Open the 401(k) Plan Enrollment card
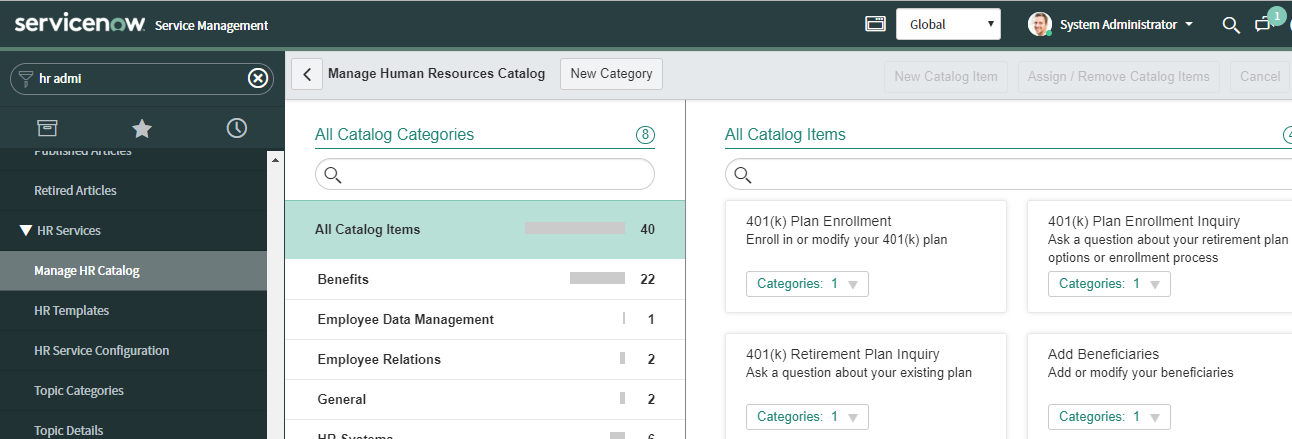1292x439 pixels. click(x=866, y=256)
